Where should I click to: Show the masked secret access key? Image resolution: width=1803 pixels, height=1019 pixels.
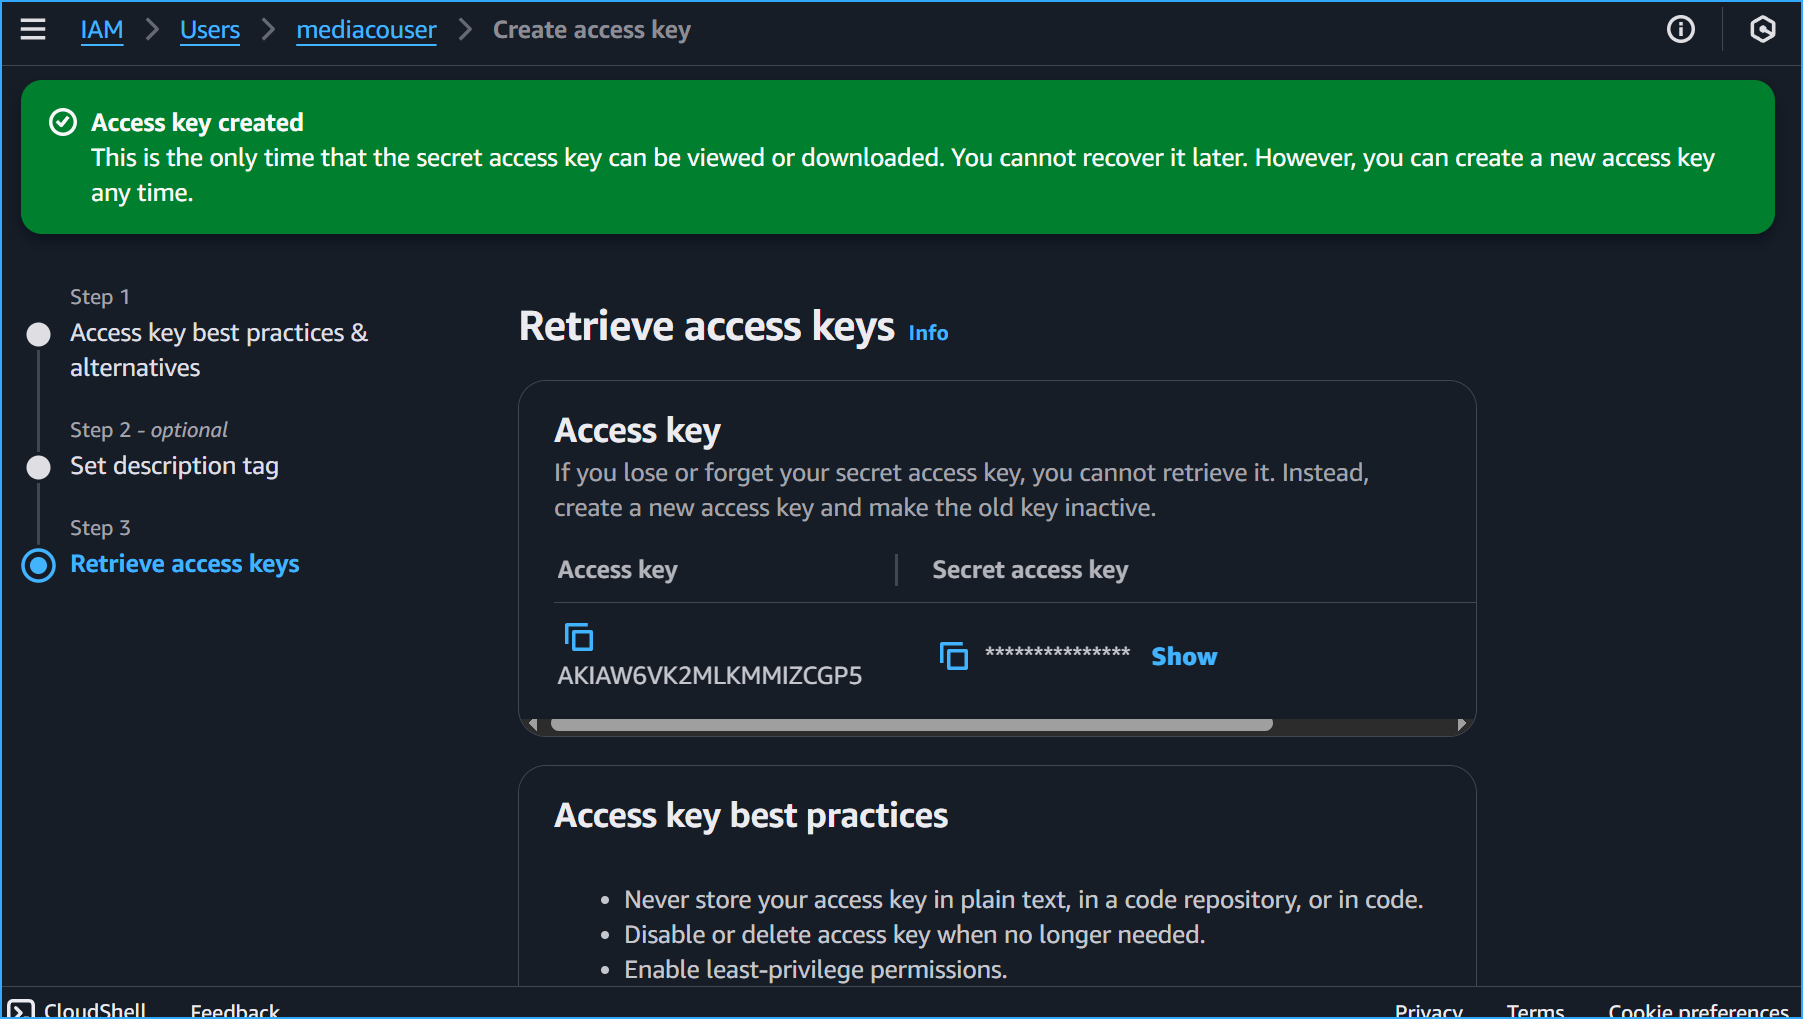(x=1184, y=656)
